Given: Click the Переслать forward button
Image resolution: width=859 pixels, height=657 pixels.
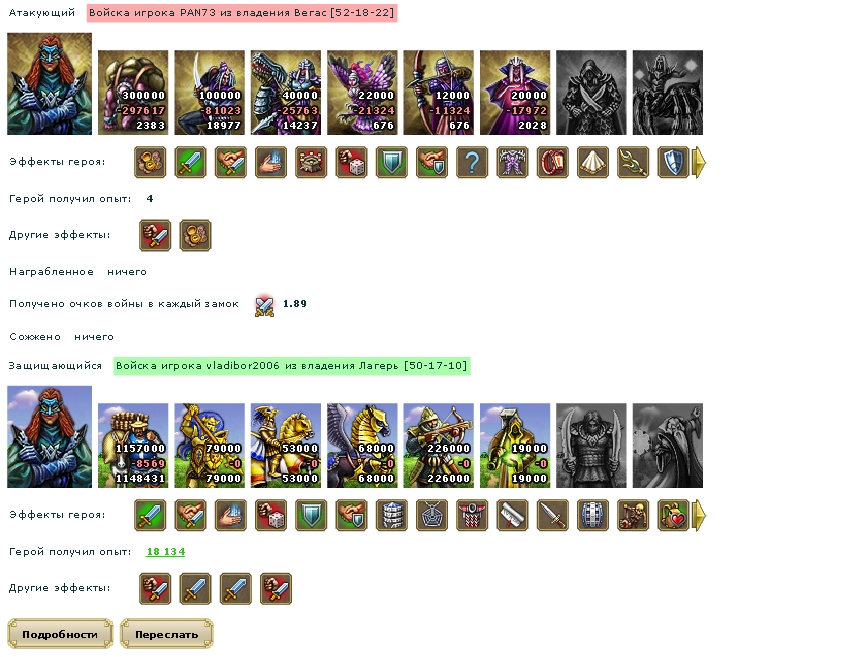Looking at the screenshot, I should pyautogui.click(x=167, y=634).
